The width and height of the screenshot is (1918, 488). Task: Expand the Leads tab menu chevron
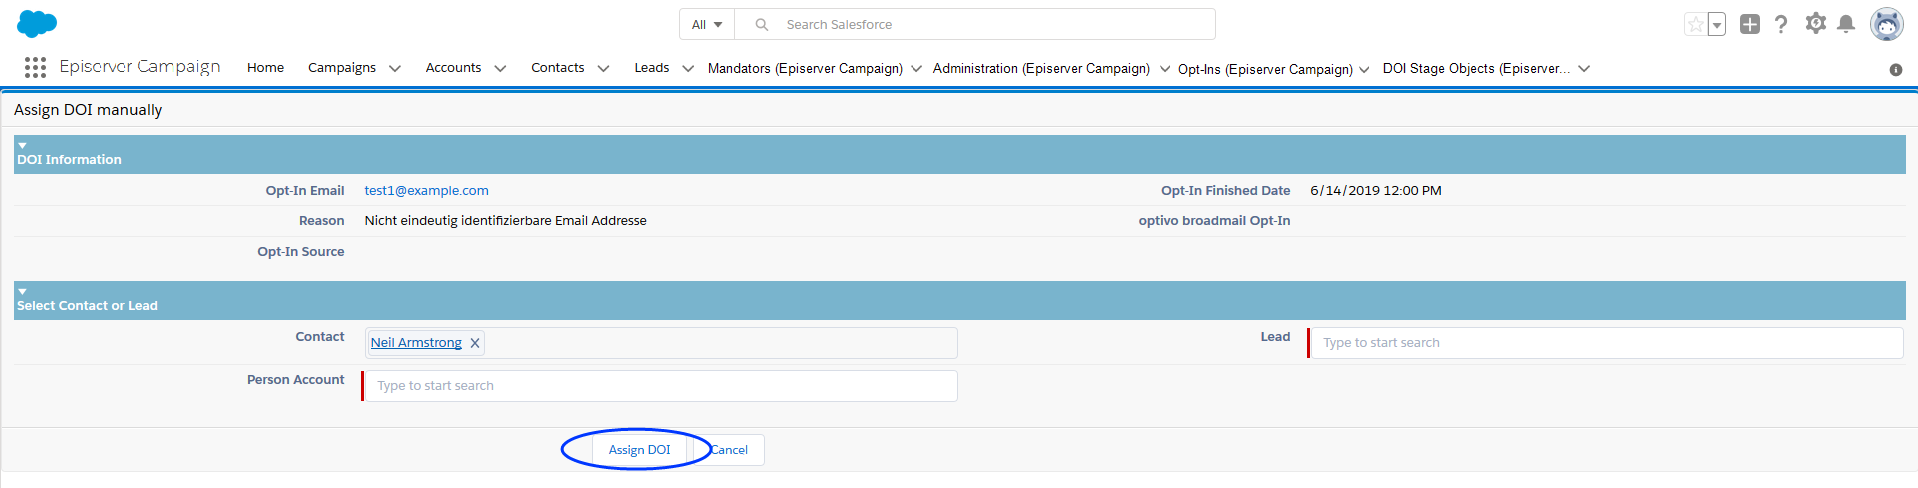click(x=688, y=68)
